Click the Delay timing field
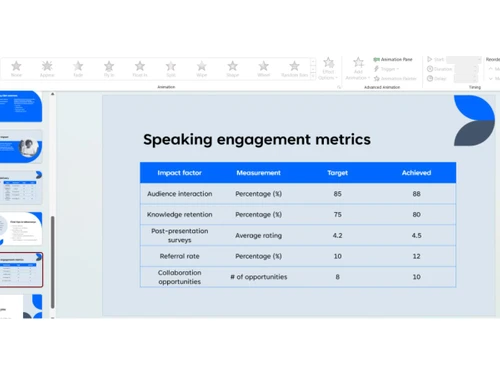This screenshot has height=375, width=500. pyautogui.click(x=466, y=79)
